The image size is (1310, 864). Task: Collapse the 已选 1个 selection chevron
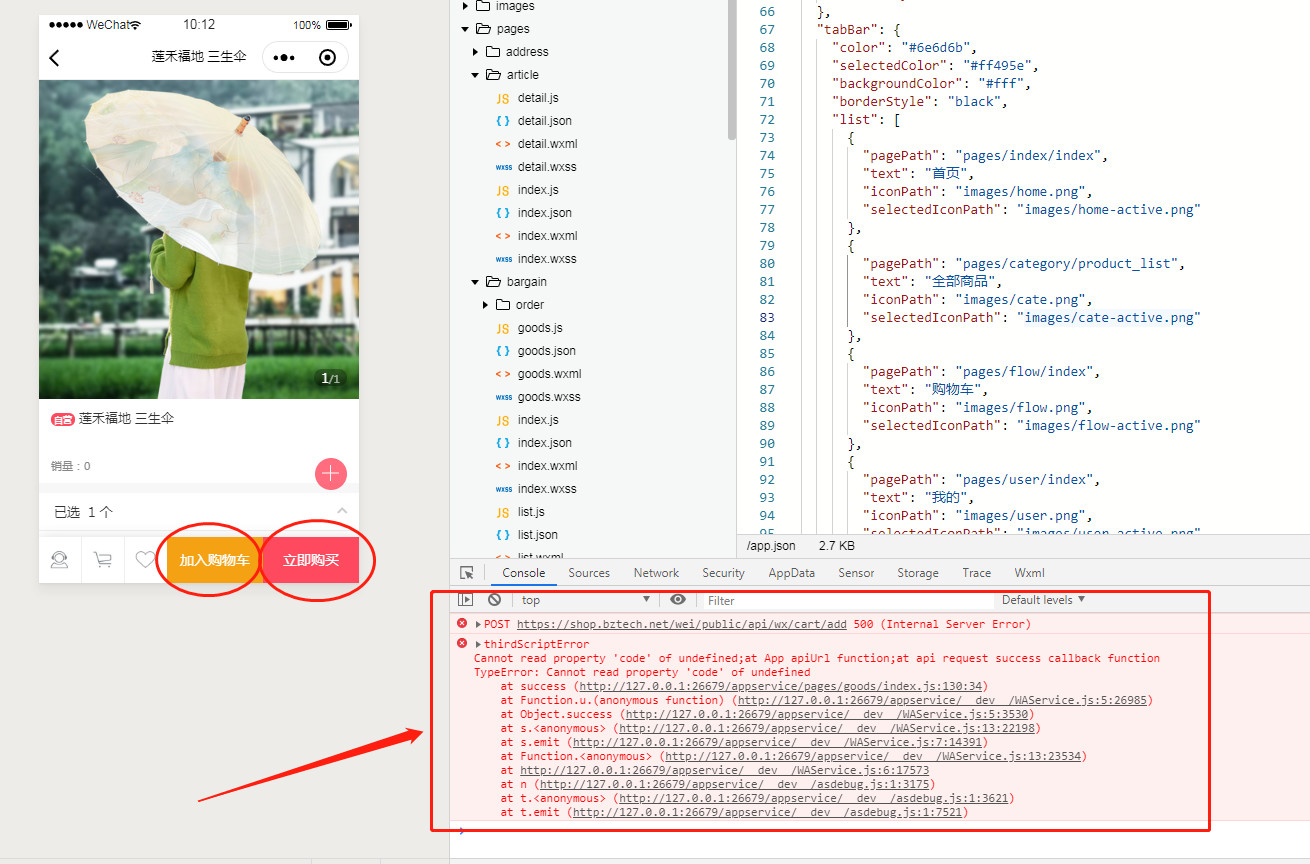pos(342,511)
